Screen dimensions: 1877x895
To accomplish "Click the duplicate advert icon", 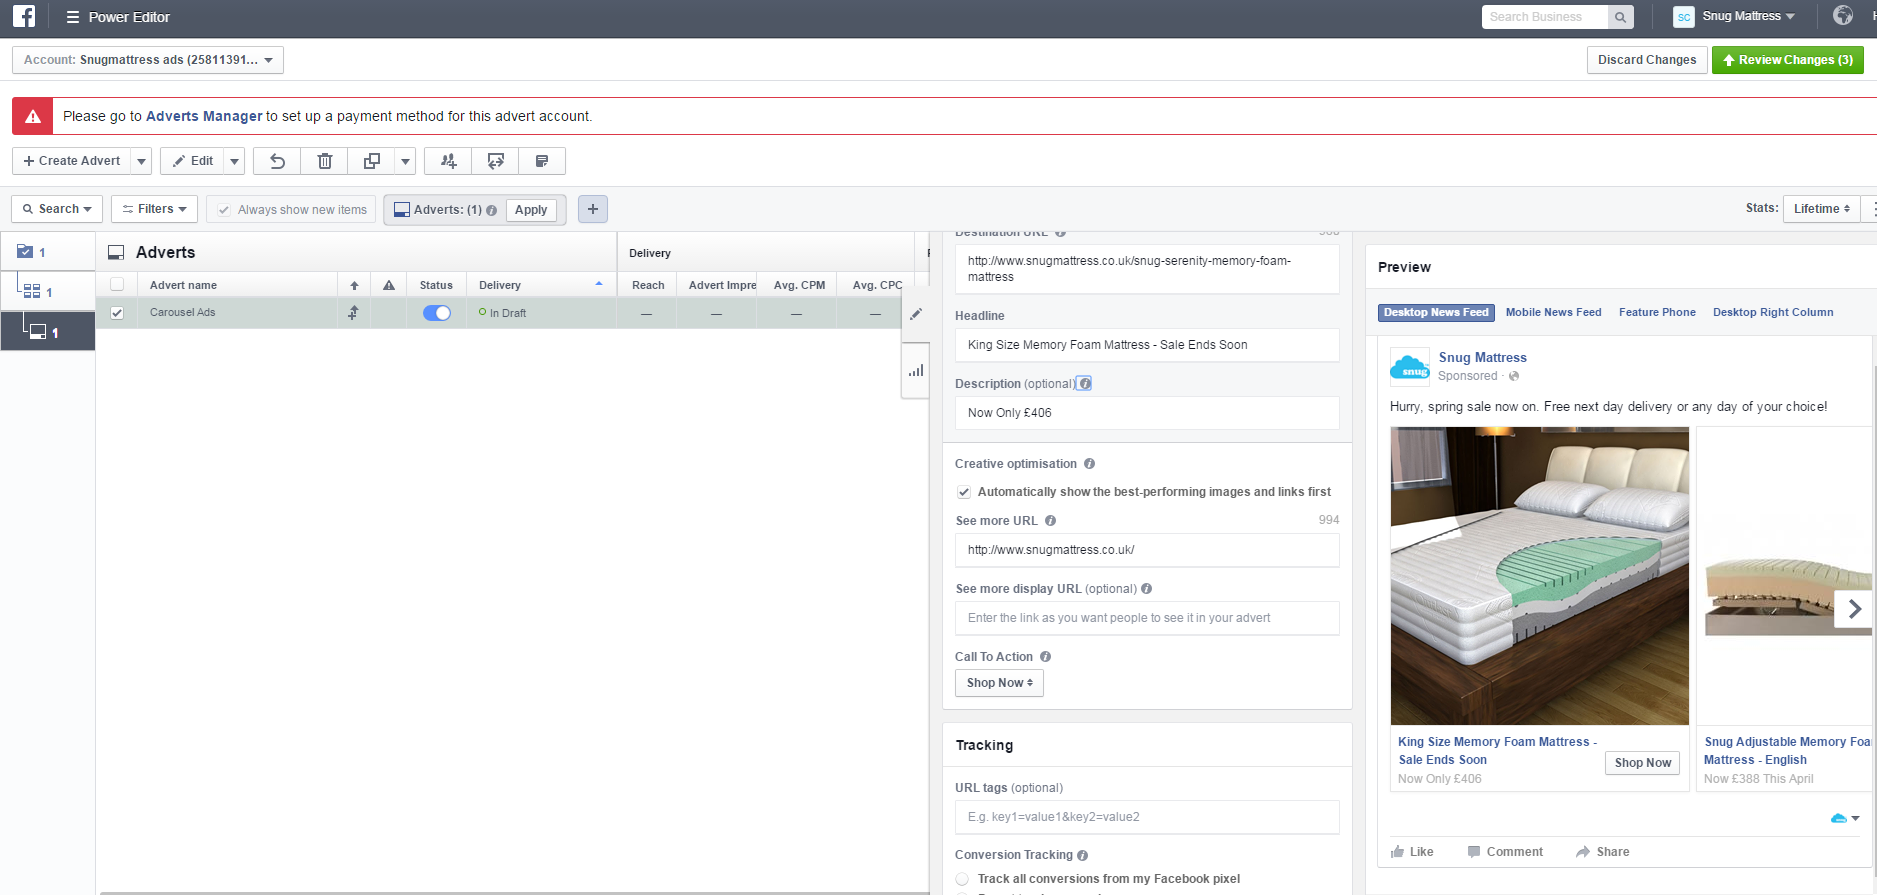I will pyautogui.click(x=371, y=161).
